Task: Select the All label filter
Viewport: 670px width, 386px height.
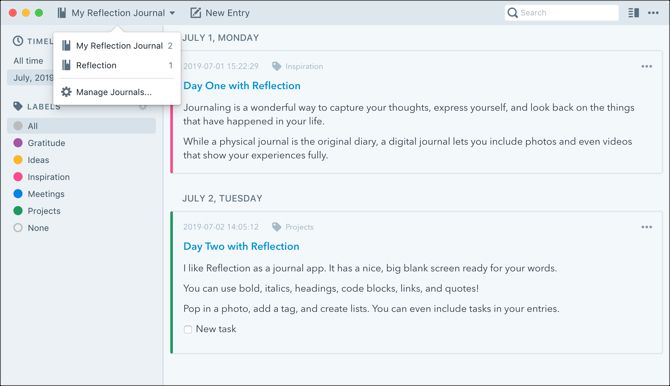Action: click(81, 126)
